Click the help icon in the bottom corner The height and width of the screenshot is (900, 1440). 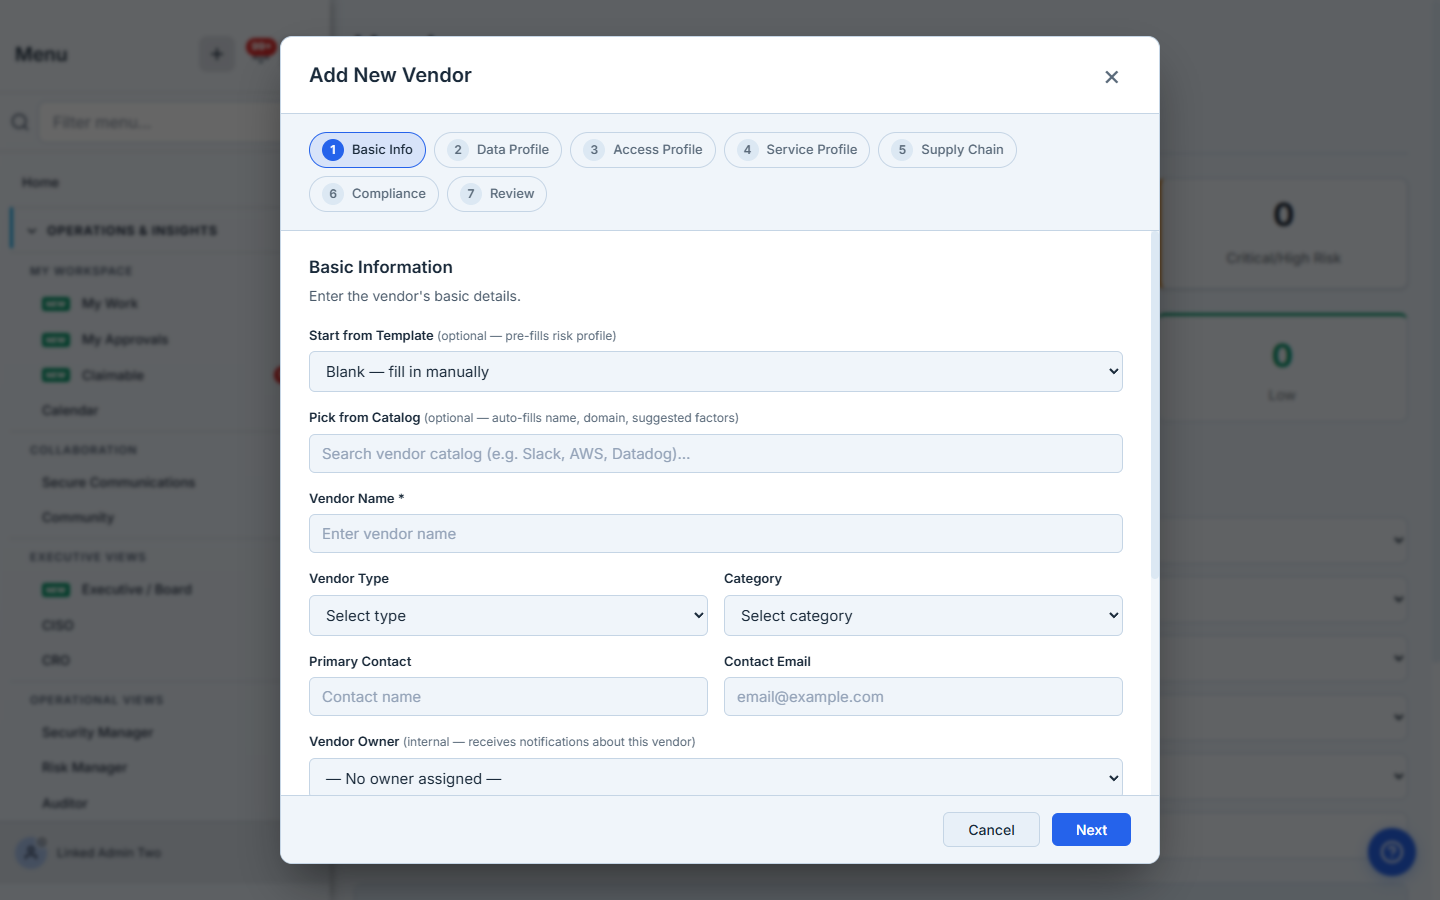1392,852
